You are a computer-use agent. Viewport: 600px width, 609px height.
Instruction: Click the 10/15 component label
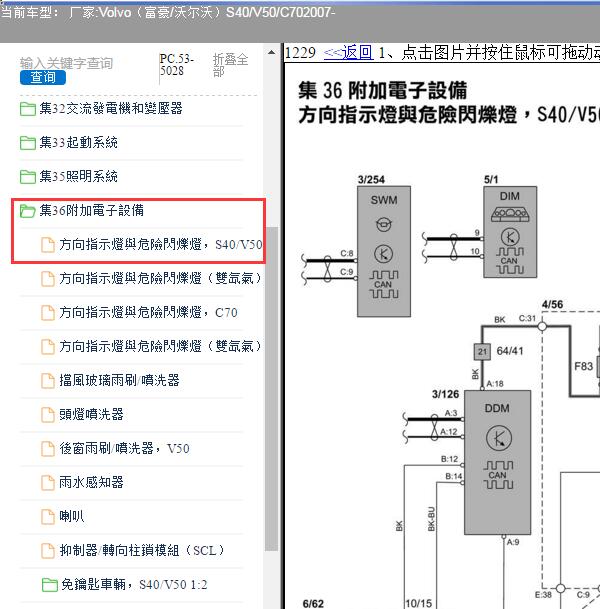coord(419,604)
